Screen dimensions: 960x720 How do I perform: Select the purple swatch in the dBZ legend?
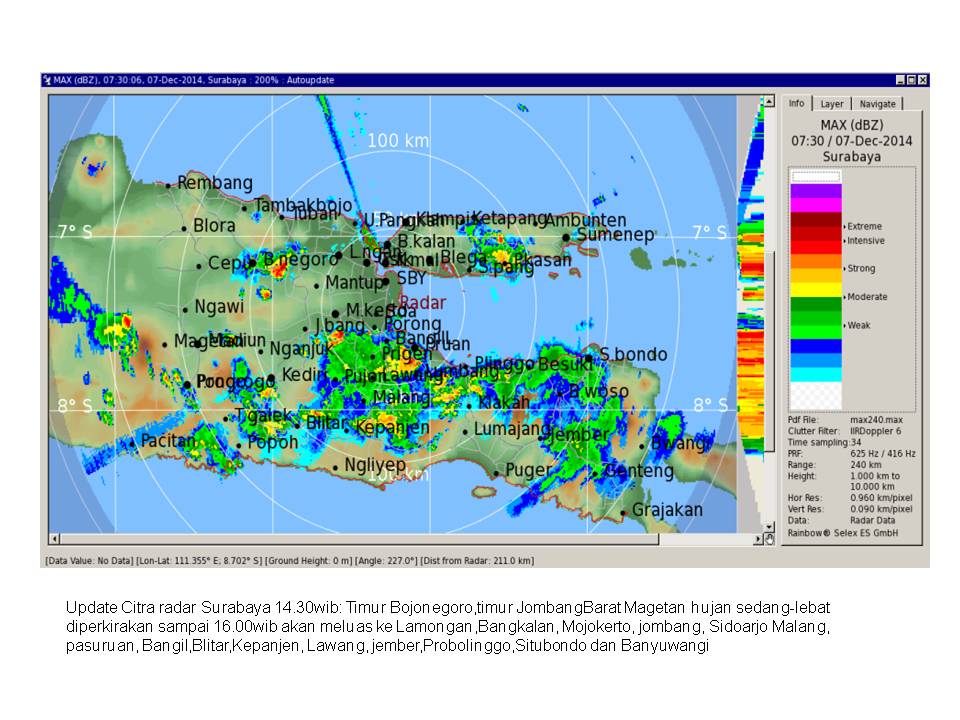tap(816, 190)
